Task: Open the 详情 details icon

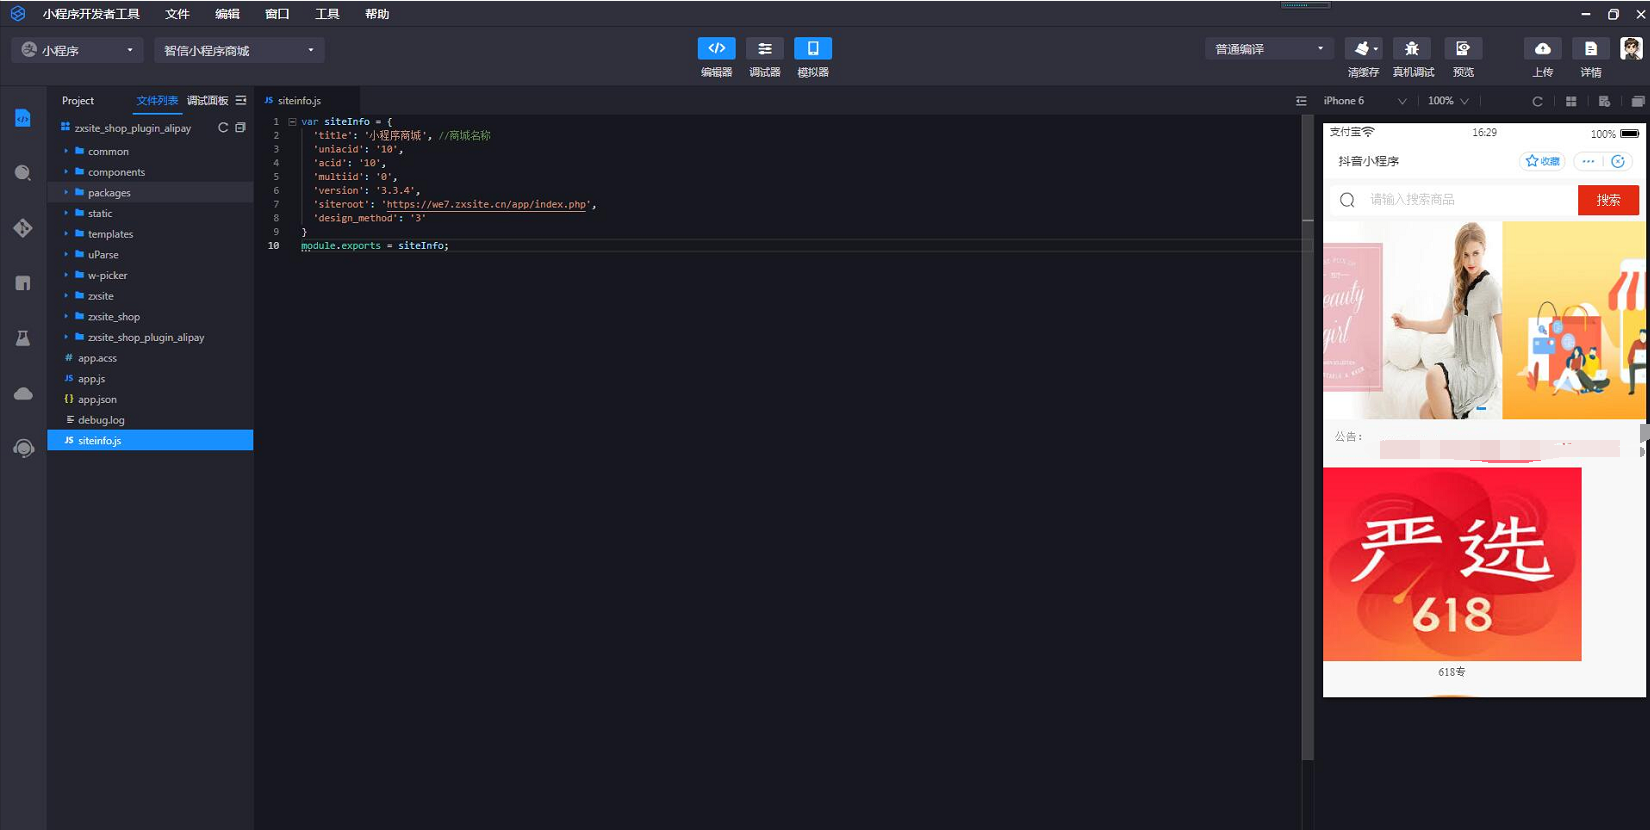Action: [x=1591, y=48]
